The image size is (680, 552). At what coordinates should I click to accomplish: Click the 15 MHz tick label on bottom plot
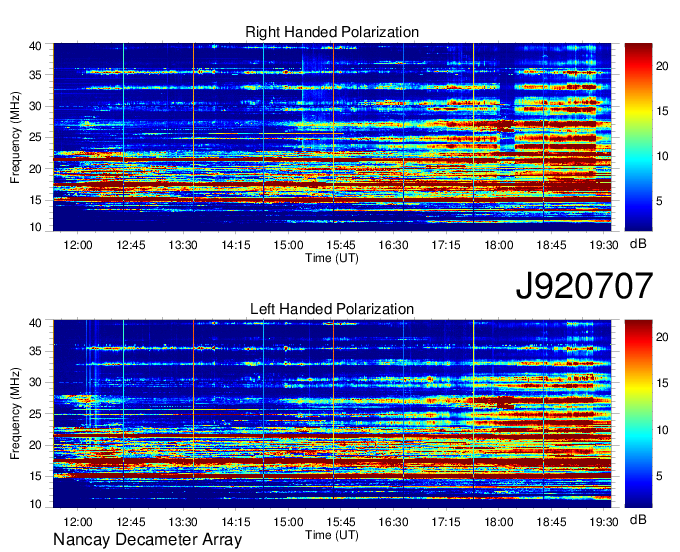35,476
